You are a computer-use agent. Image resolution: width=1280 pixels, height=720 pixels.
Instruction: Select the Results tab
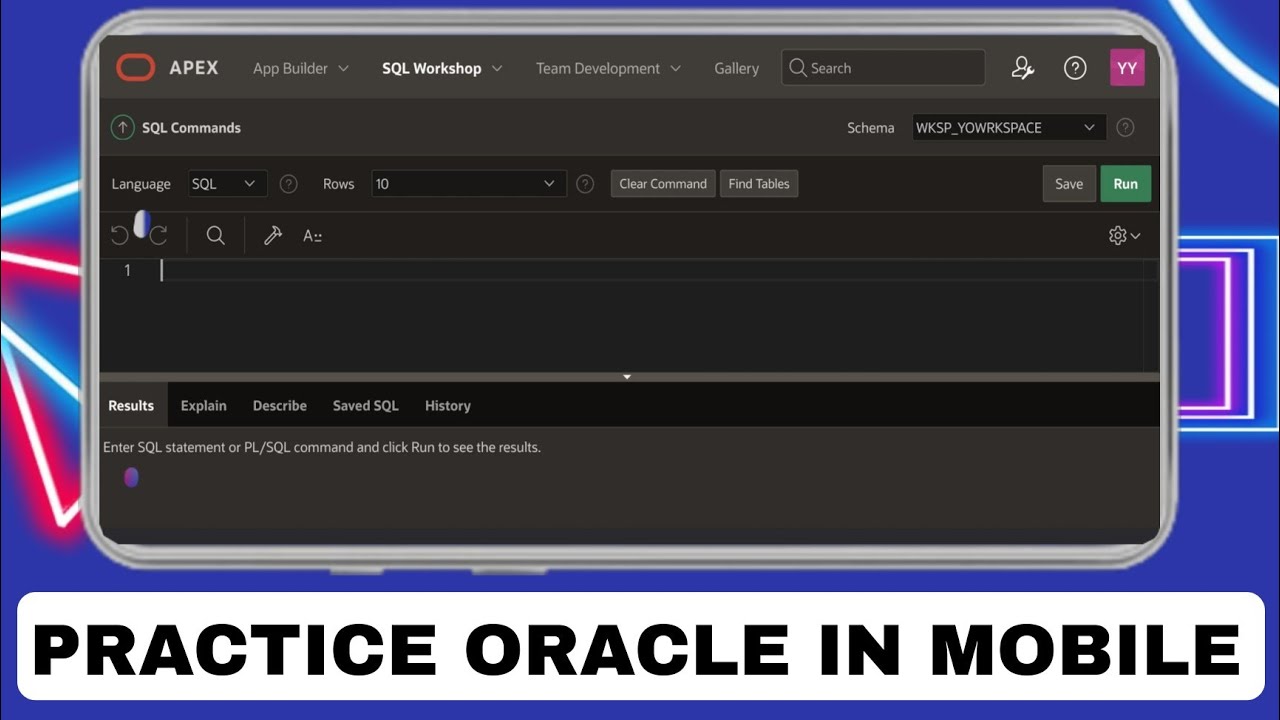(x=131, y=405)
